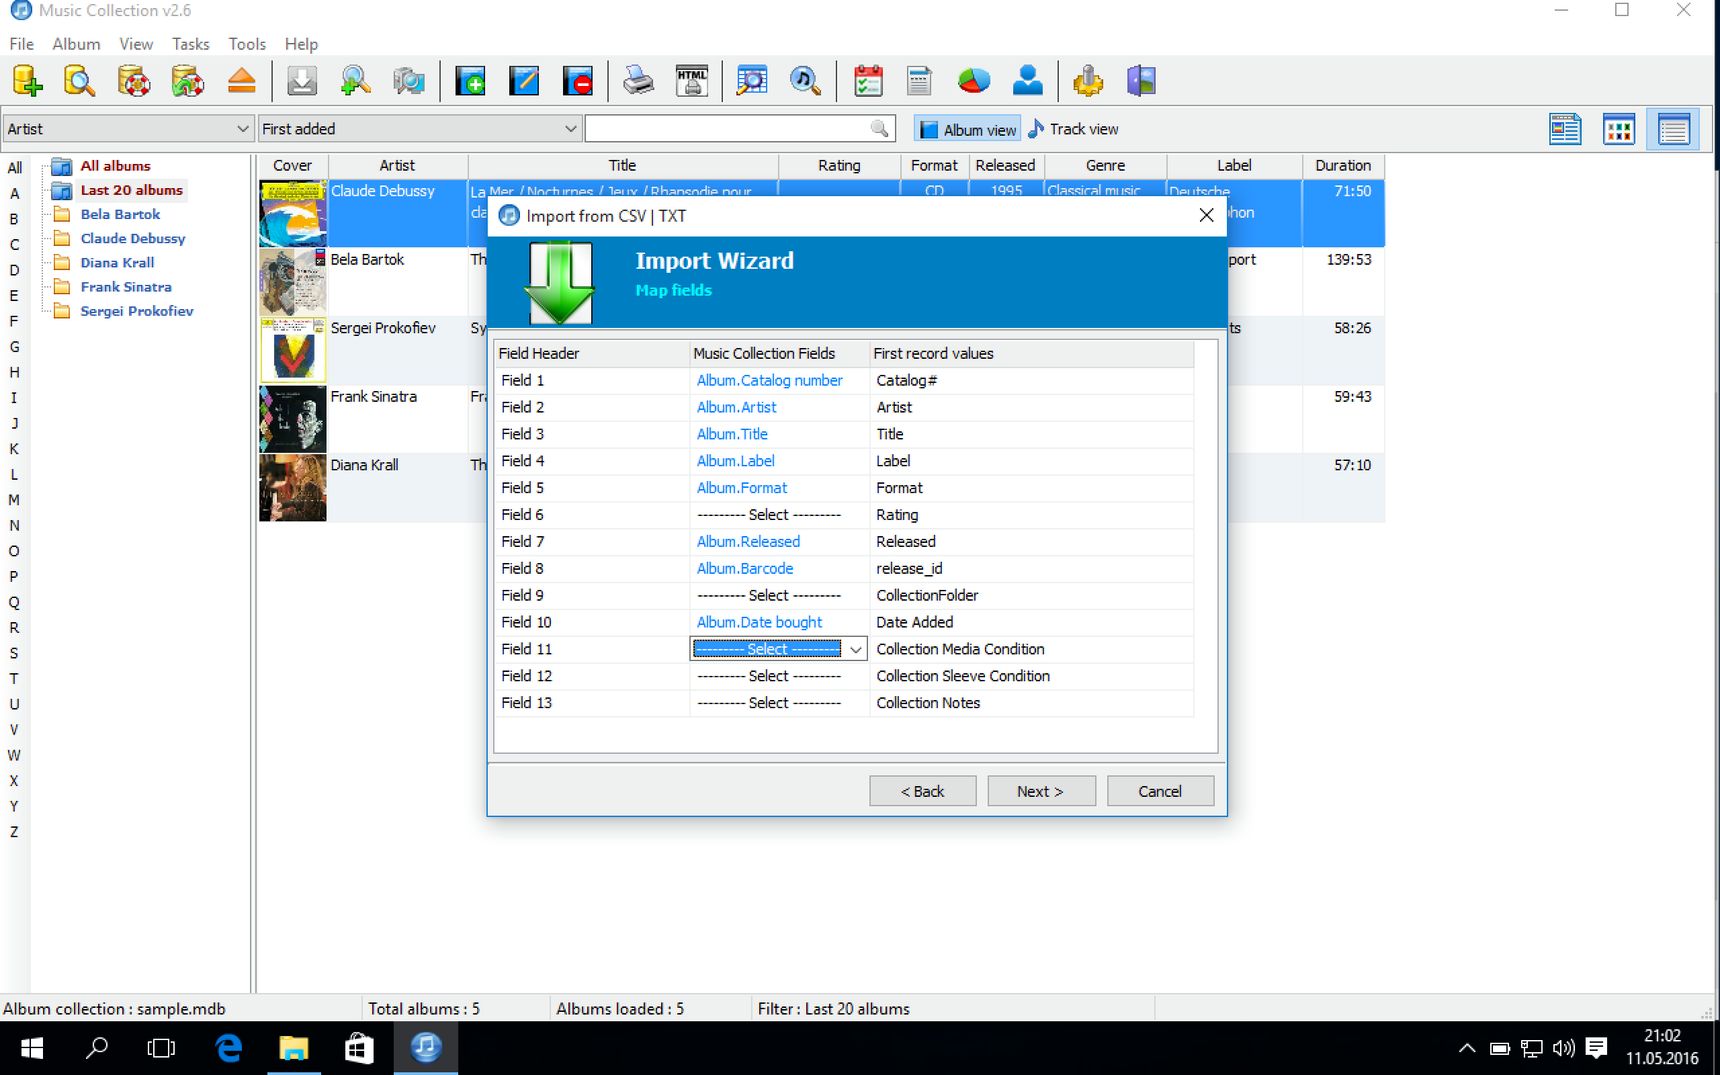Click the joystick options icon
This screenshot has width=1720, height=1075.
(x=1088, y=81)
